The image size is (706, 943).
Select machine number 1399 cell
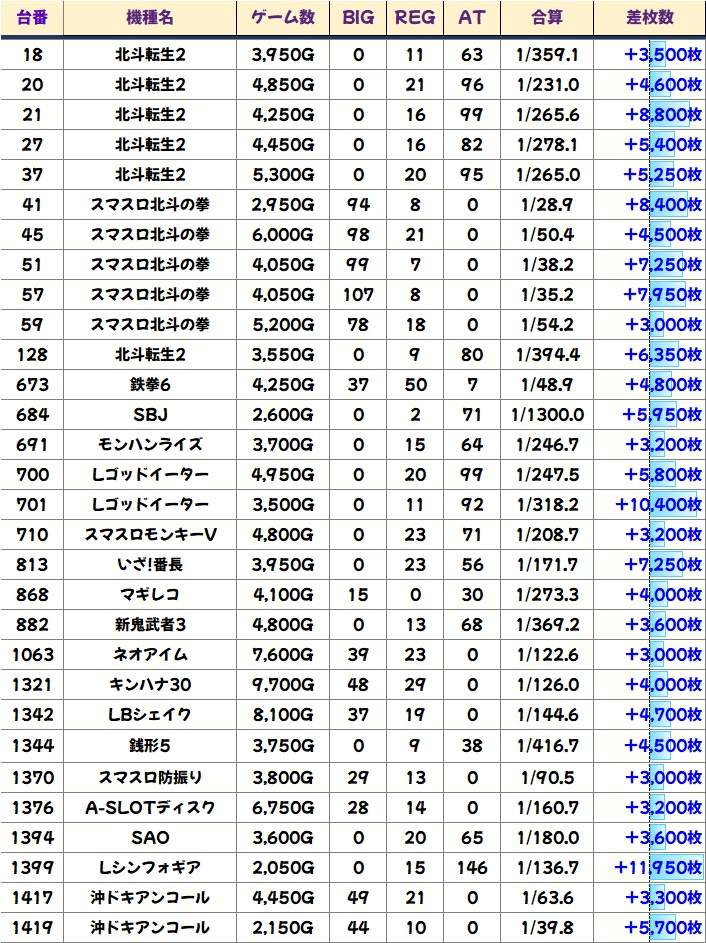coord(32,867)
